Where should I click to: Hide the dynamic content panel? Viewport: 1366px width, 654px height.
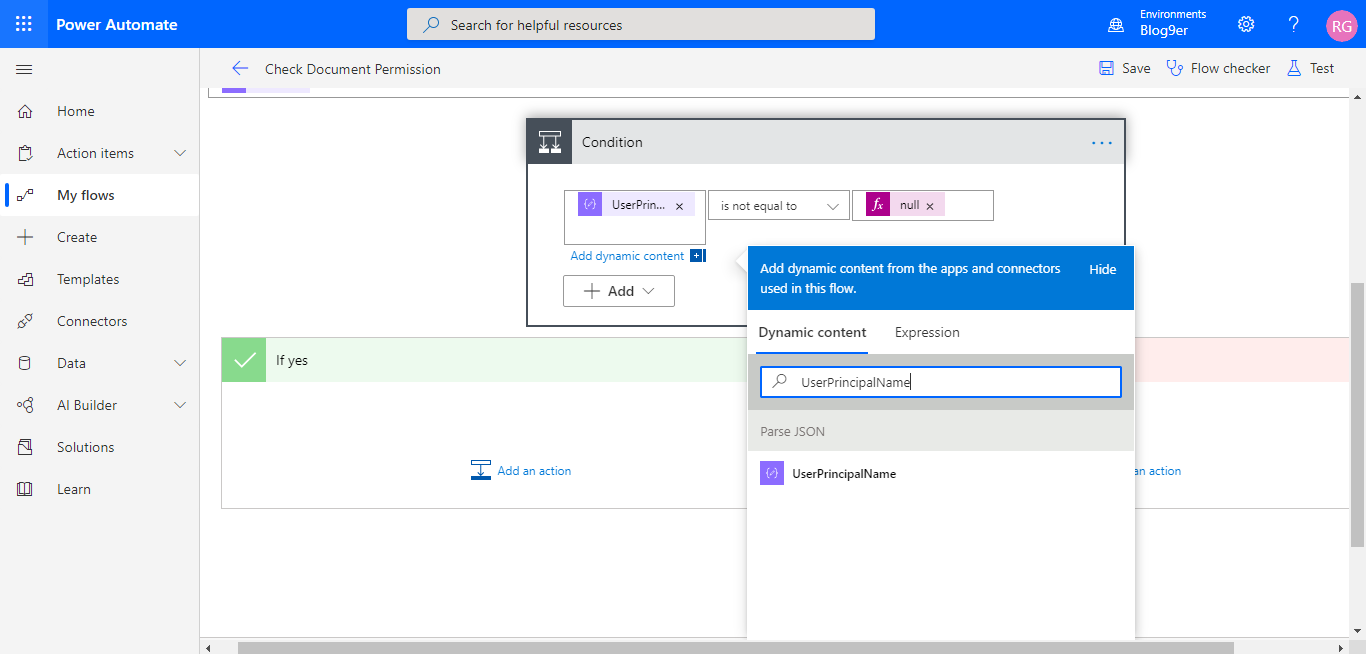coord(1103,269)
